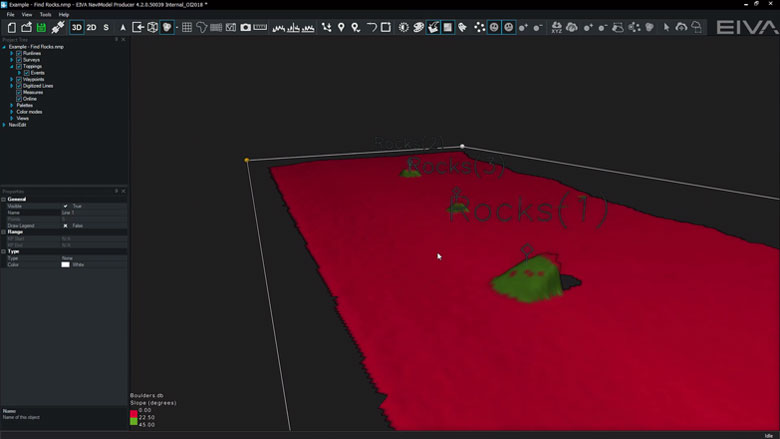This screenshot has width=780, height=439.
Task: Click the XYZ cloud export icon
Action: pyautogui.click(x=556, y=27)
